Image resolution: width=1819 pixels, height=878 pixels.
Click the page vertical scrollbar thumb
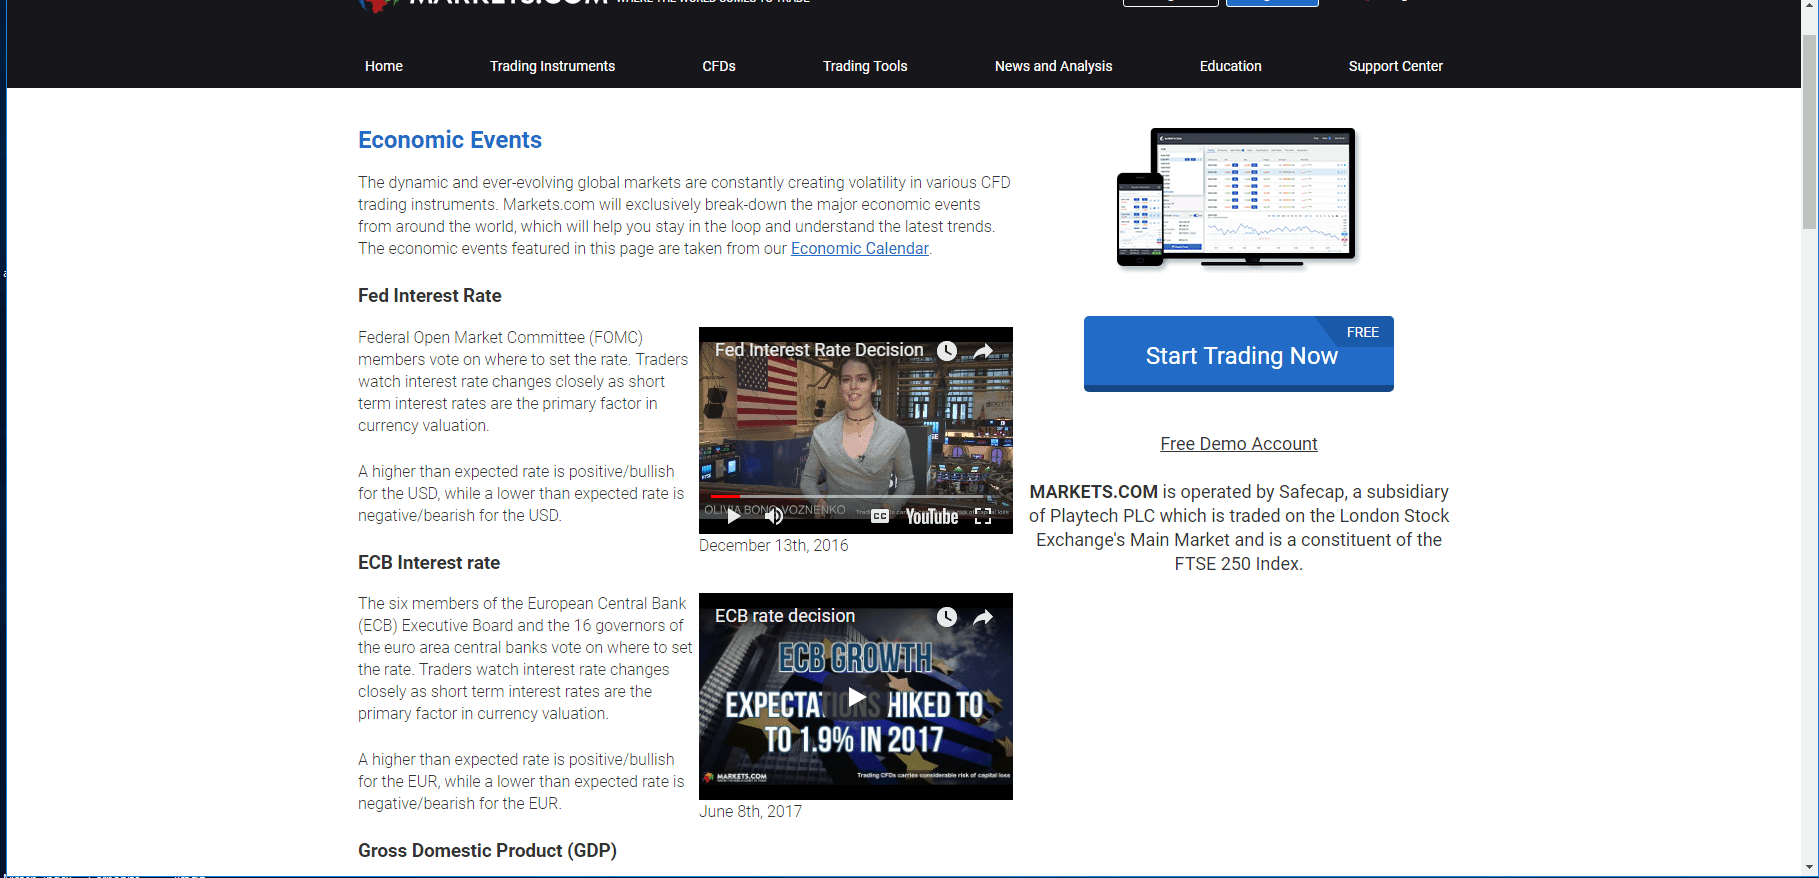pos(1810,132)
